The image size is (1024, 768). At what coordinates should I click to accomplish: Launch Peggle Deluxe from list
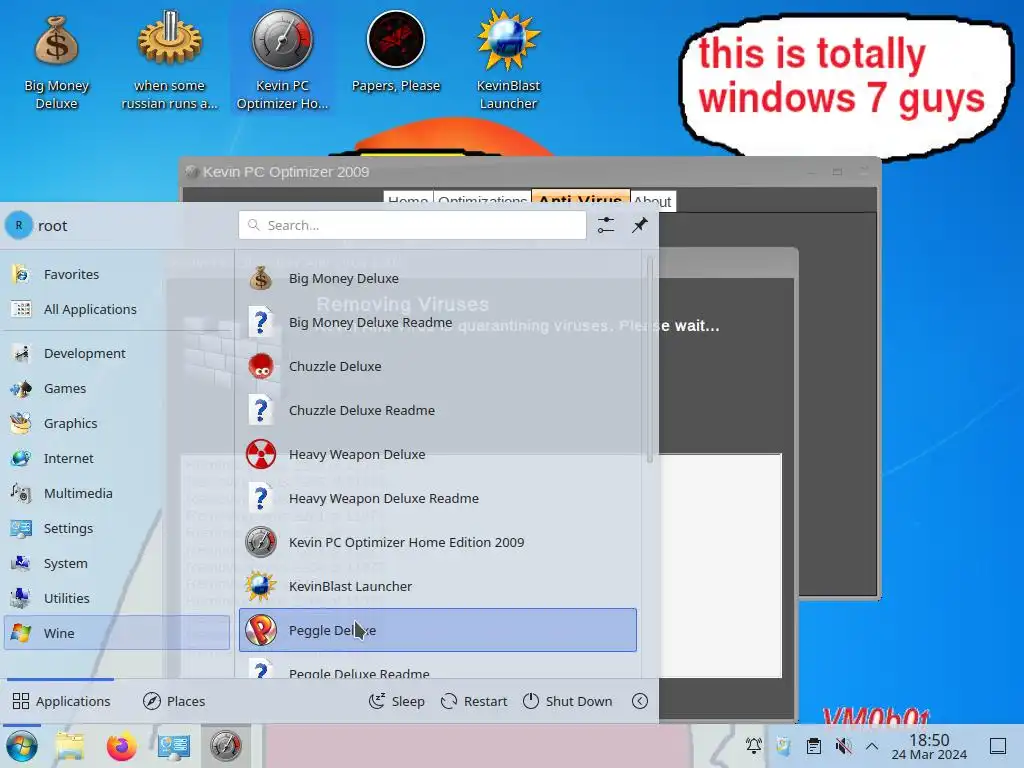coord(438,630)
